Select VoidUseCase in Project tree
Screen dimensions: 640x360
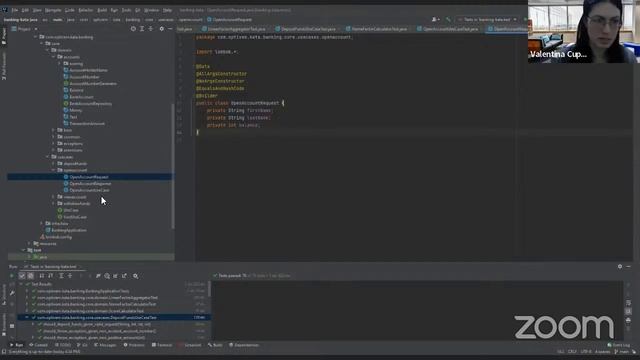75,217
